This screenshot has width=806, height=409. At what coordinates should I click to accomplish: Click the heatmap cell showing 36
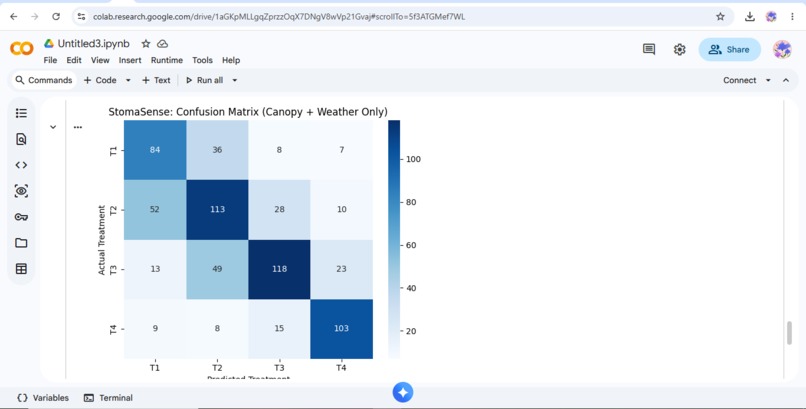[217, 150]
